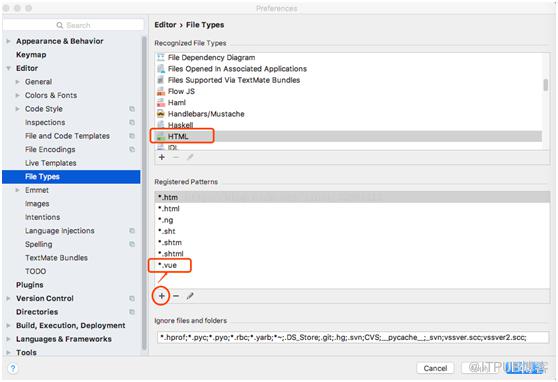Click the File and Code Templates project-level icon
Image resolution: width=558 pixels, height=382 pixels.
point(132,136)
